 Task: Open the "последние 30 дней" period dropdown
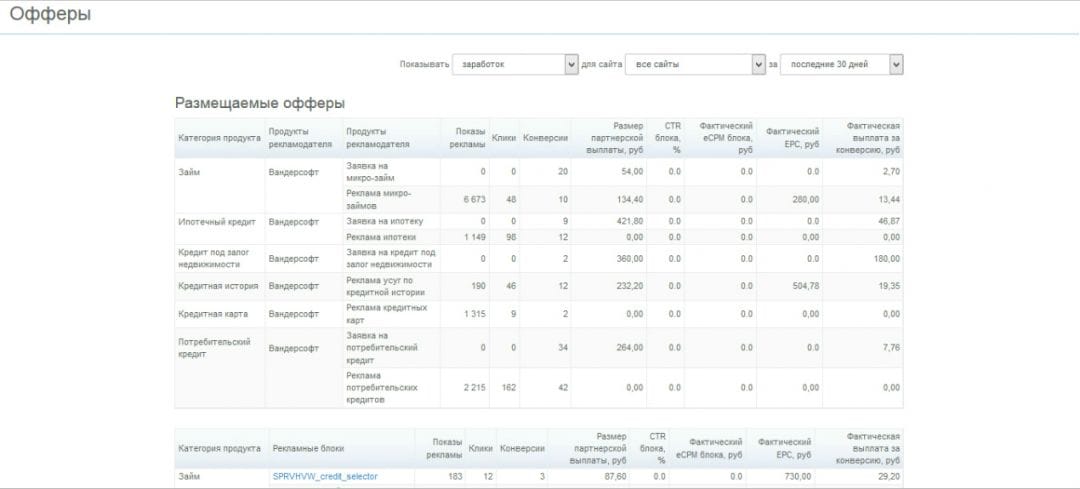click(841, 64)
